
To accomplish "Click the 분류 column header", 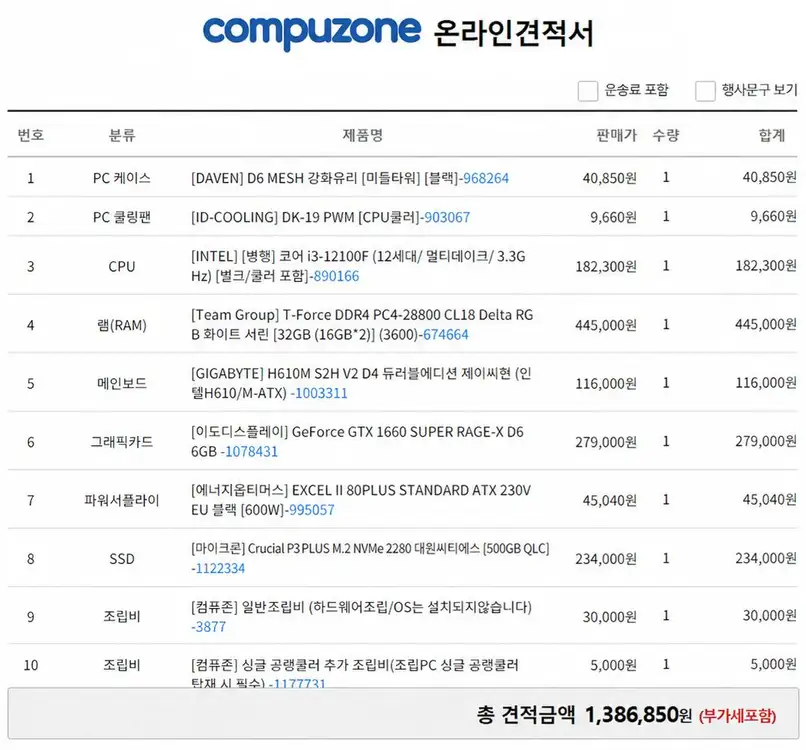I will (x=122, y=135).
